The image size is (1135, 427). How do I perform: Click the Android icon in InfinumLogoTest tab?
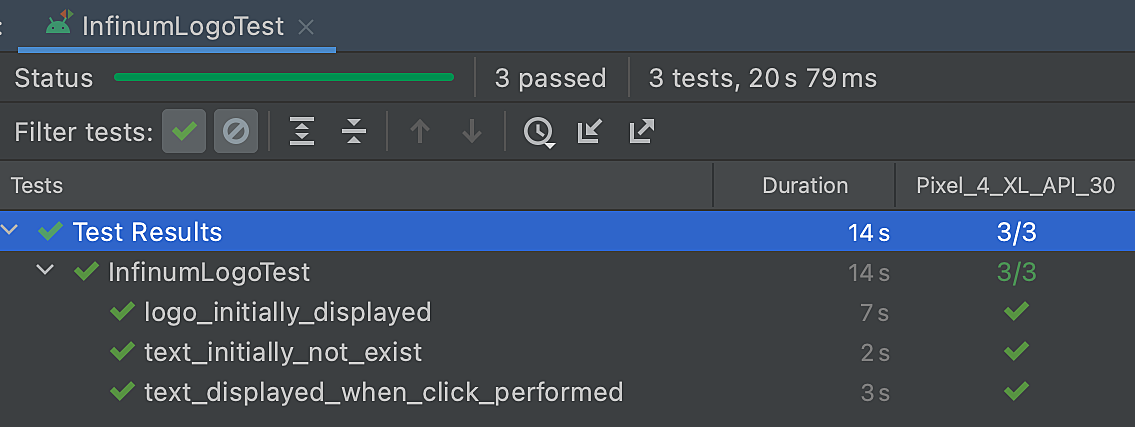pos(60,23)
